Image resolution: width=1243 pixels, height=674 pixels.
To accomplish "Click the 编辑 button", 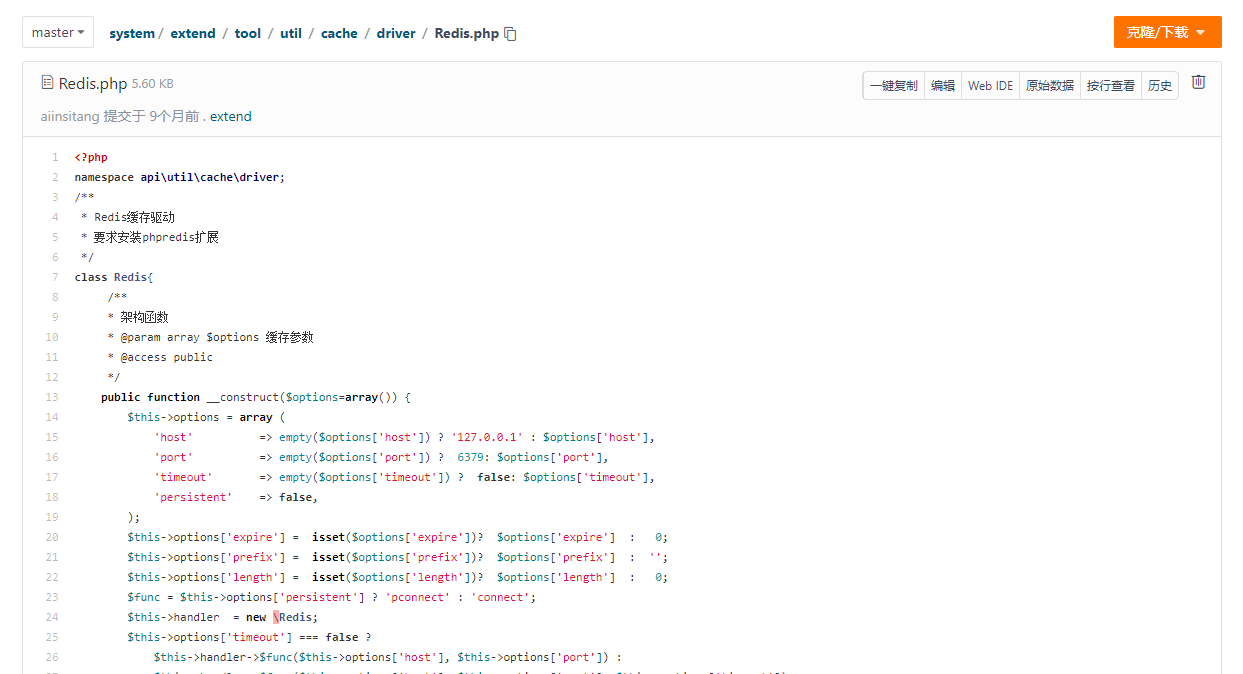I will (943, 86).
